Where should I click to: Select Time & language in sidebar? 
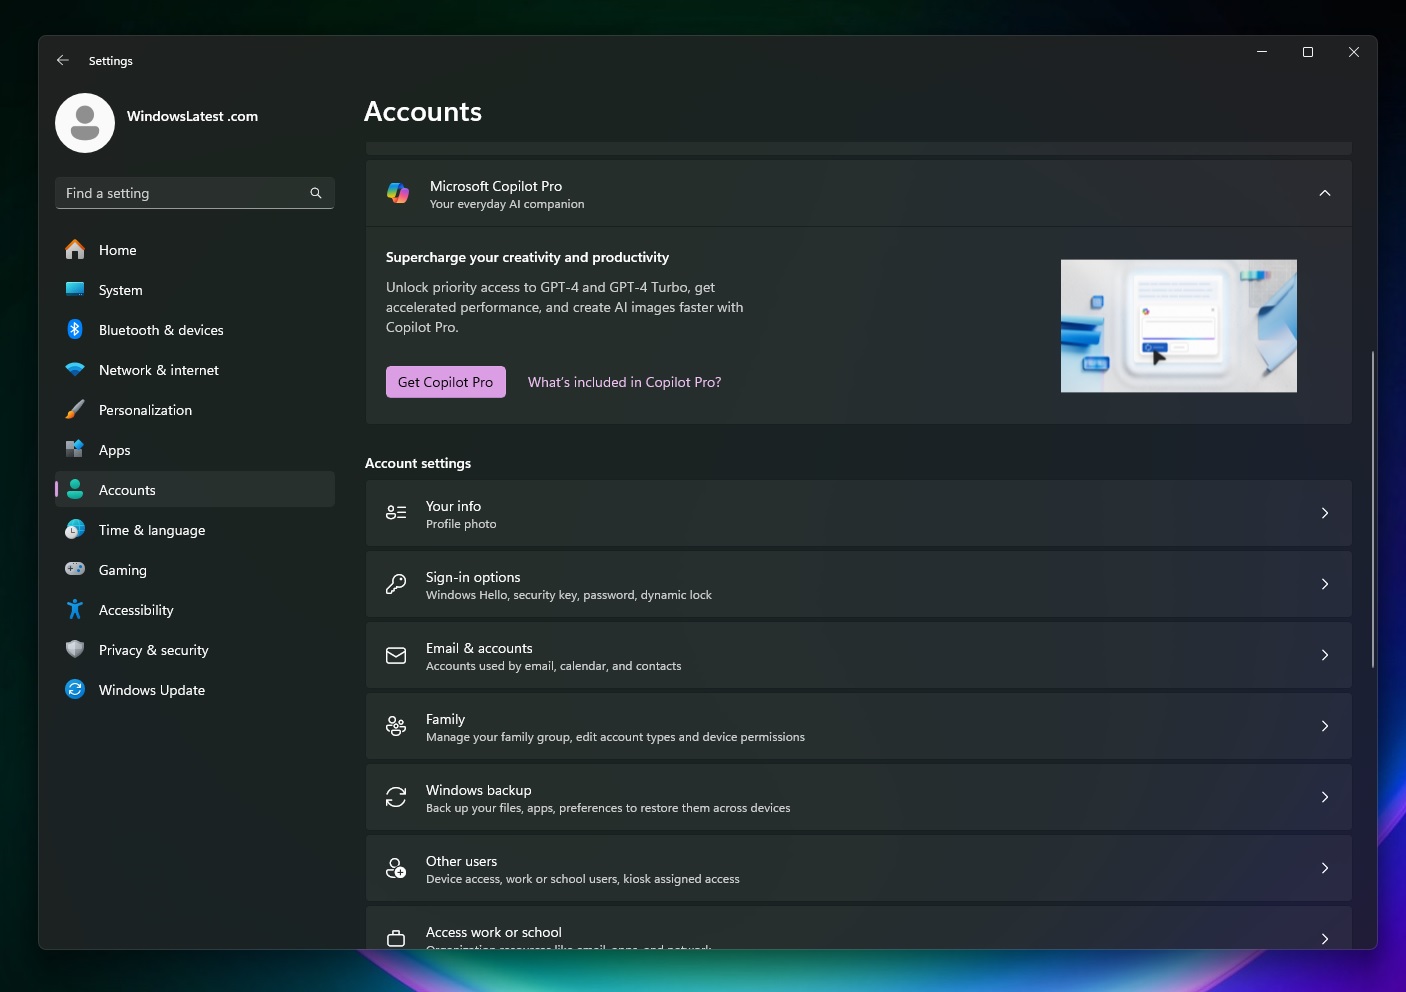[x=195, y=529]
